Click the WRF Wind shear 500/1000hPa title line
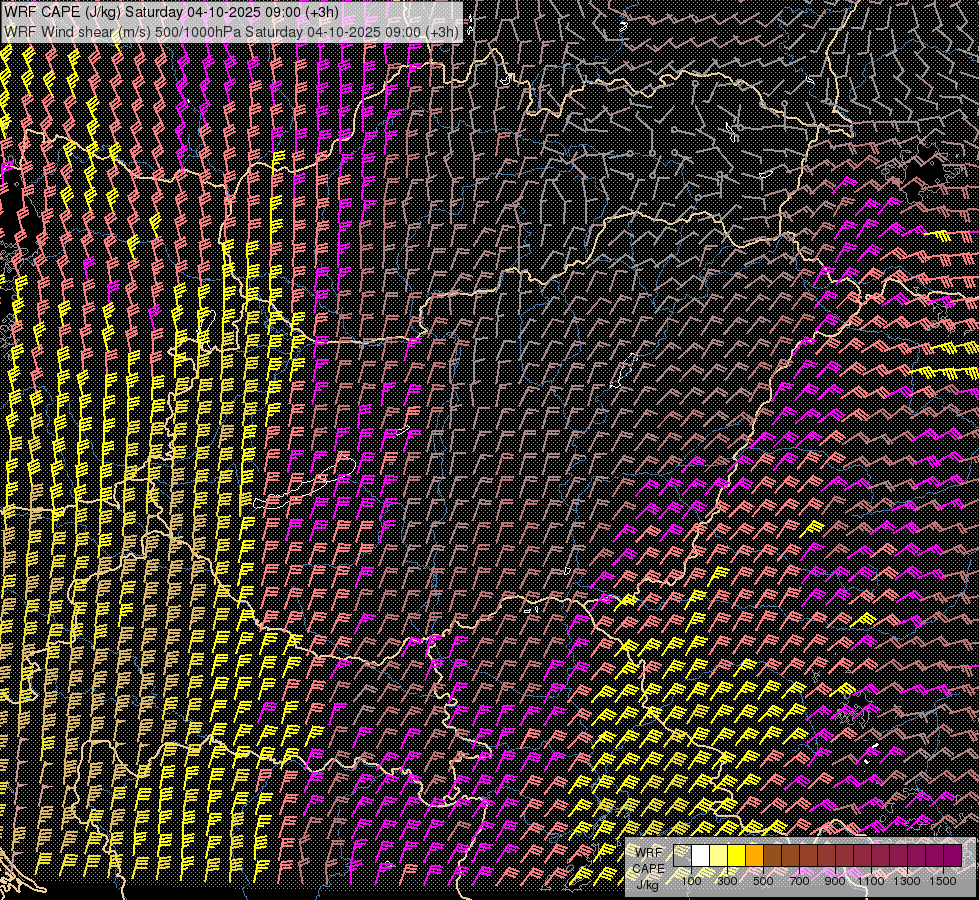The width and height of the screenshot is (979, 900). coord(232,31)
